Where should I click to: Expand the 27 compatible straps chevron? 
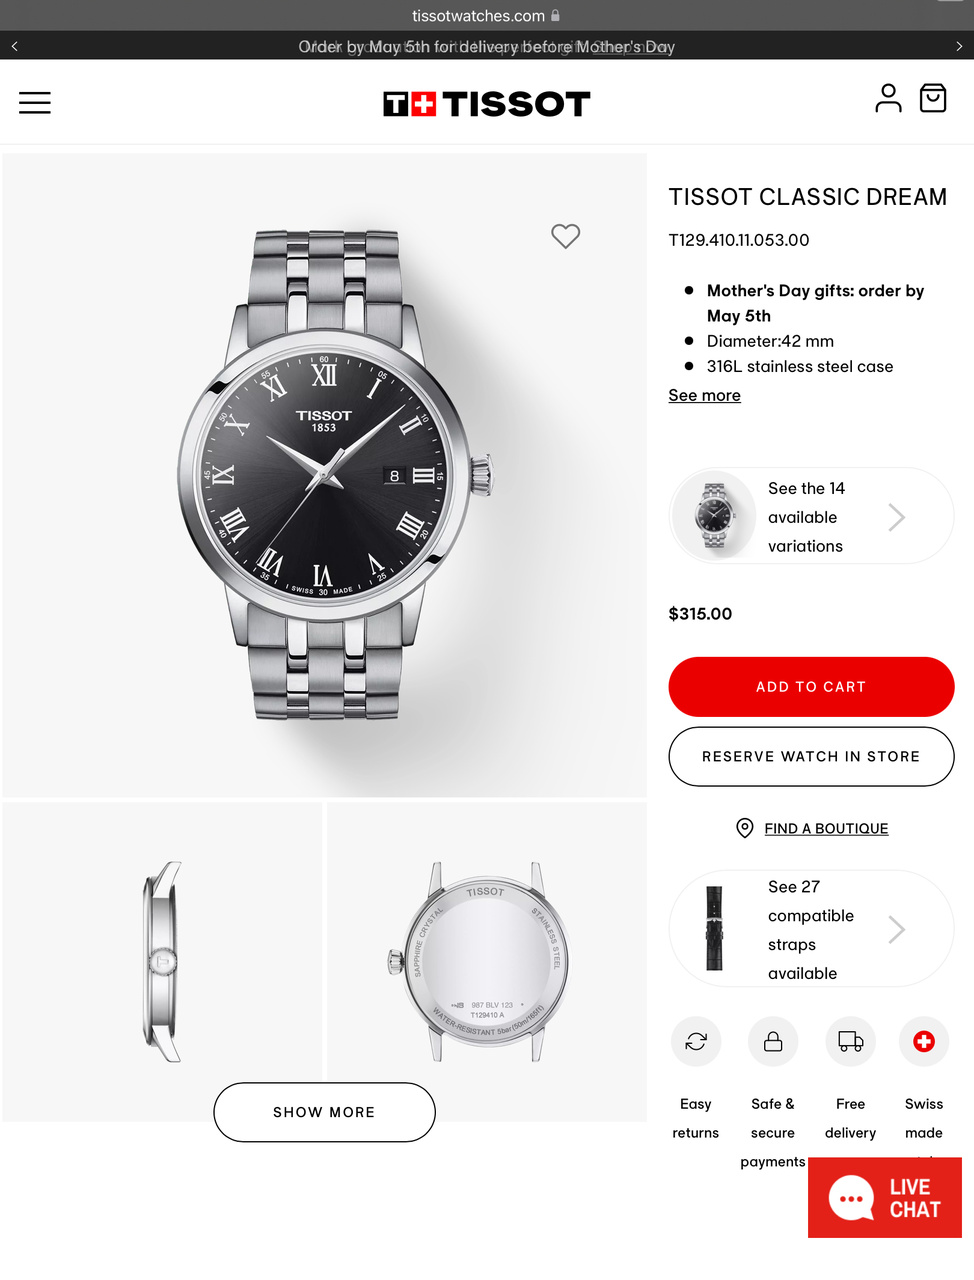(x=897, y=930)
